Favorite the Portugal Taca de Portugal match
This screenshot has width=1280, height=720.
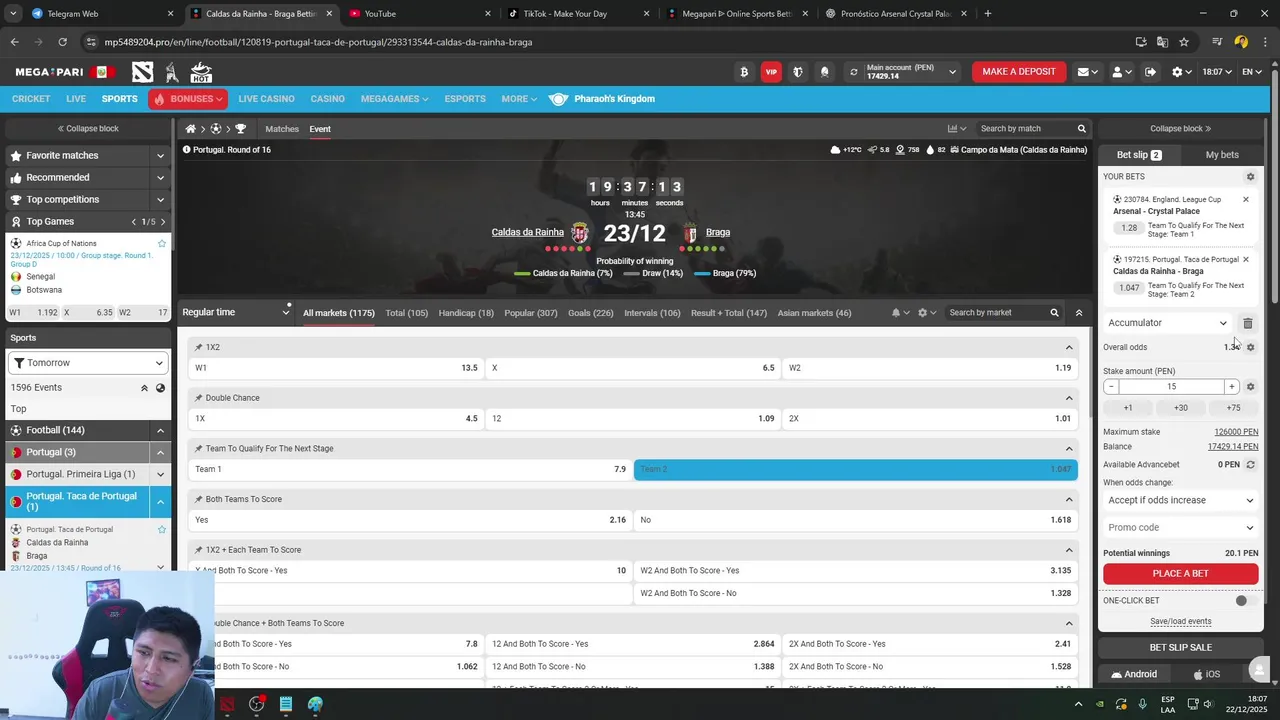tap(162, 529)
